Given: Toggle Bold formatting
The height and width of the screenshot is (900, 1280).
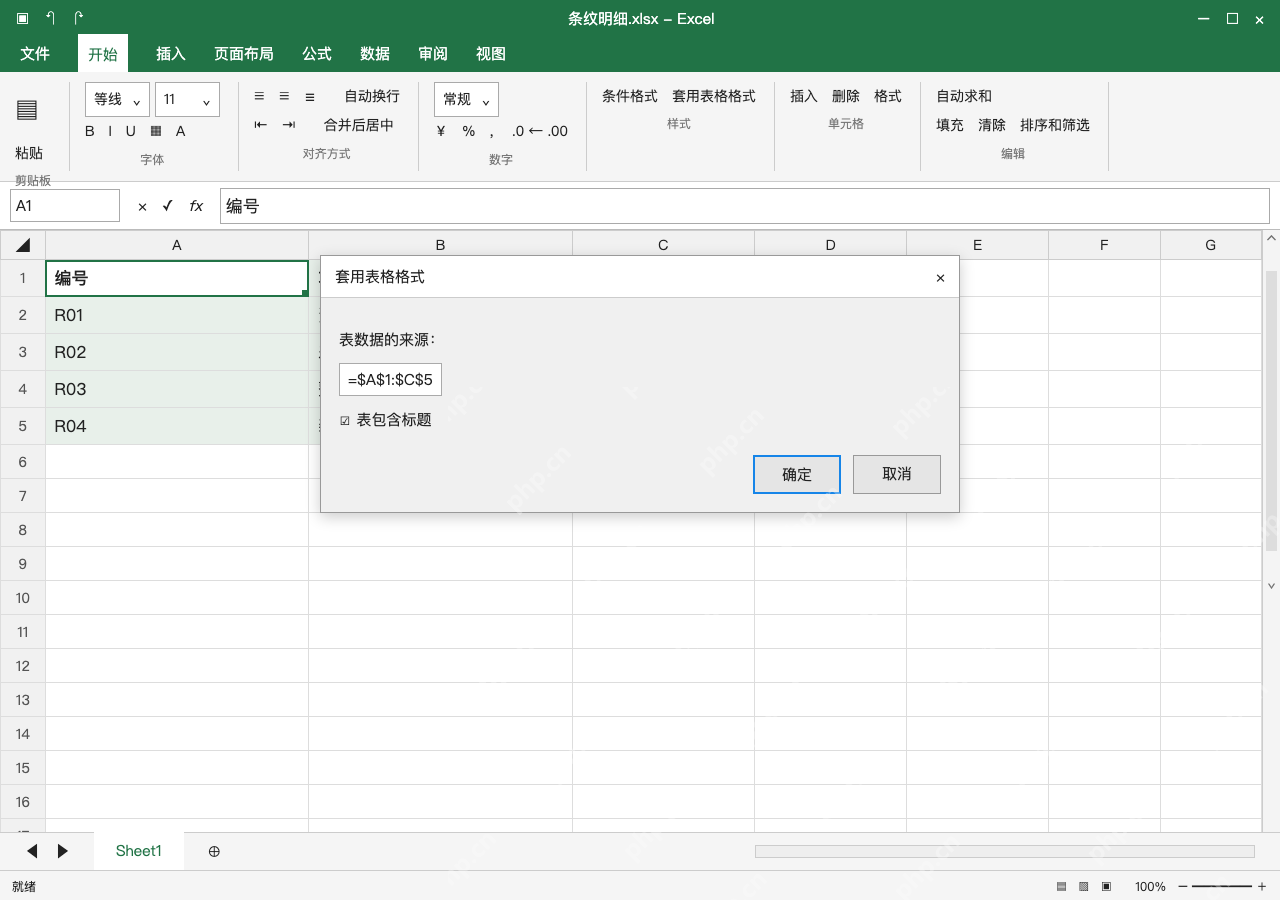Looking at the screenshot, I should click(90, 131).
